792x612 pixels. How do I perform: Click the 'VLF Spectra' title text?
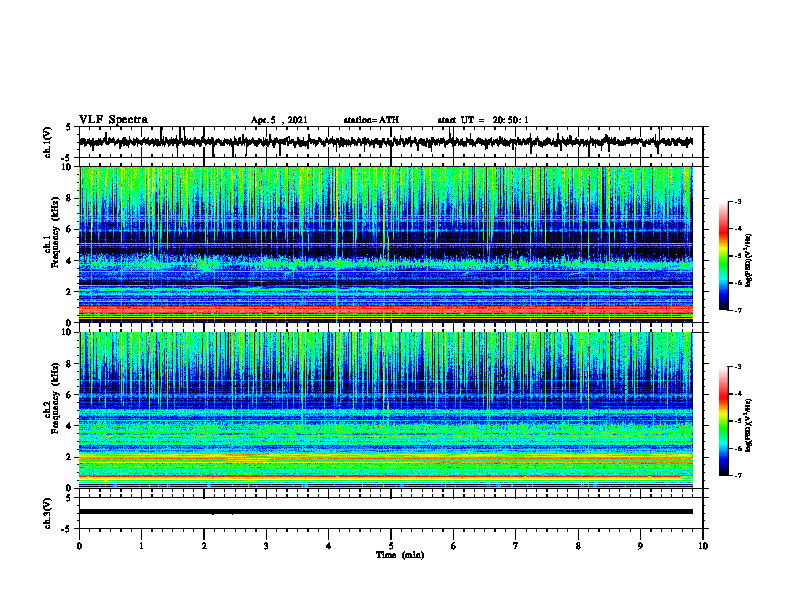coord(113,120)
